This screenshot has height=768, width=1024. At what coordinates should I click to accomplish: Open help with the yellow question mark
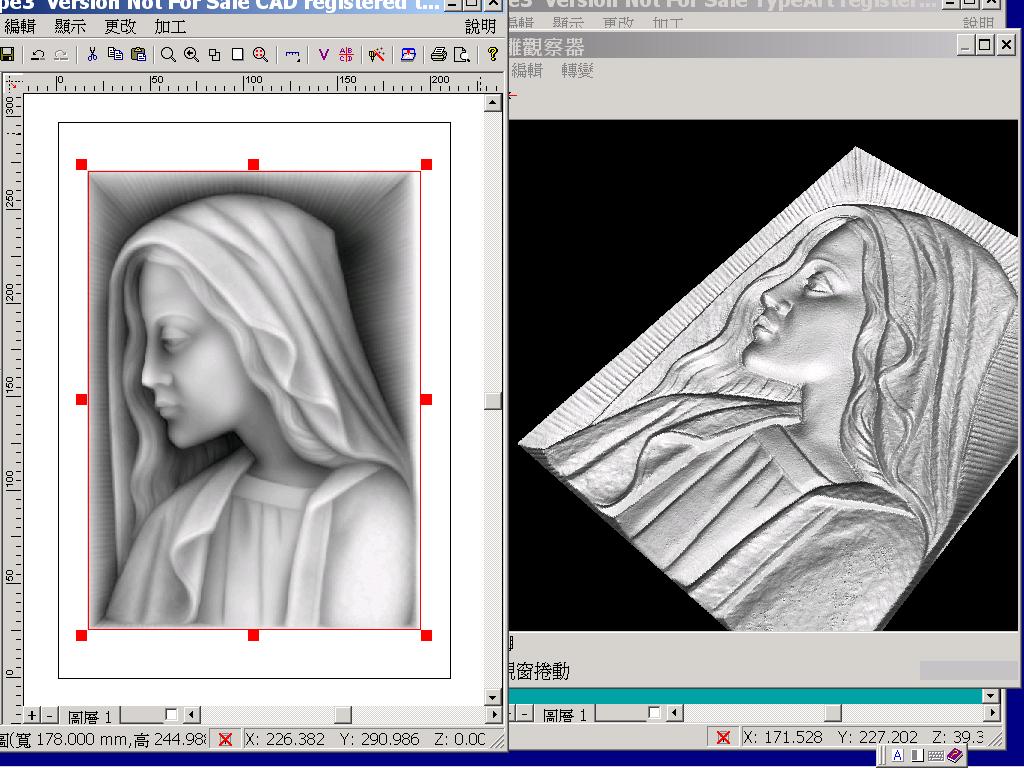[492, 54]
